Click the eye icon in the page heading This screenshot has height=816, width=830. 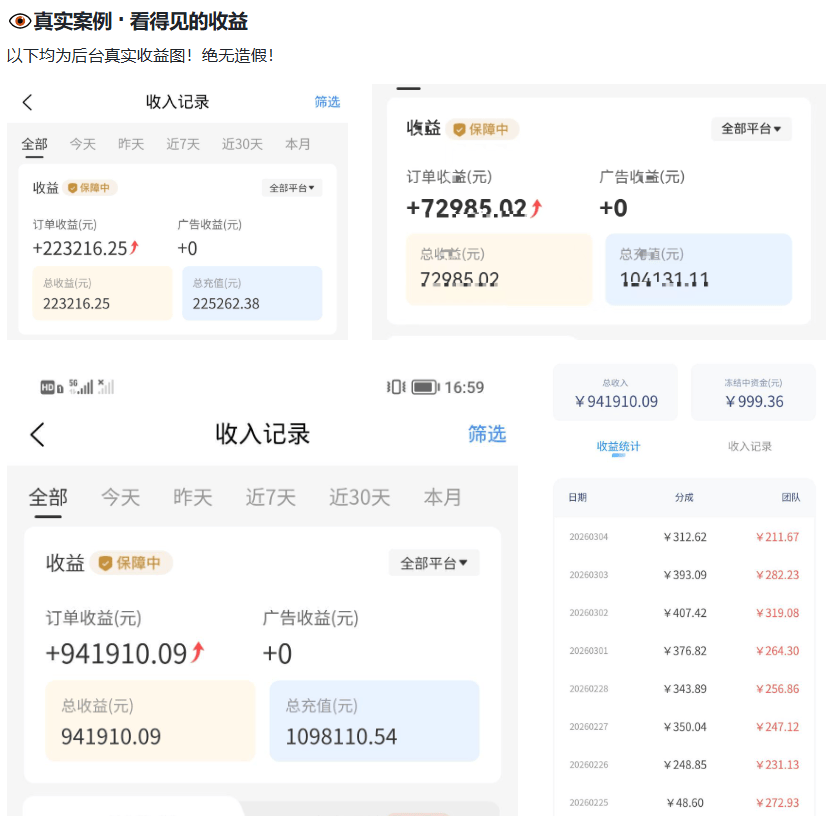coord(19,22)
